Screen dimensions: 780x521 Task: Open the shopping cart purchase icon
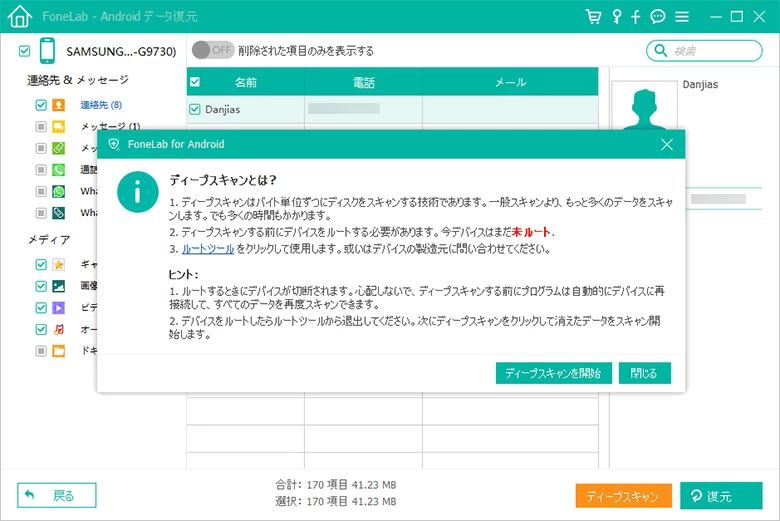pos(594,17)
